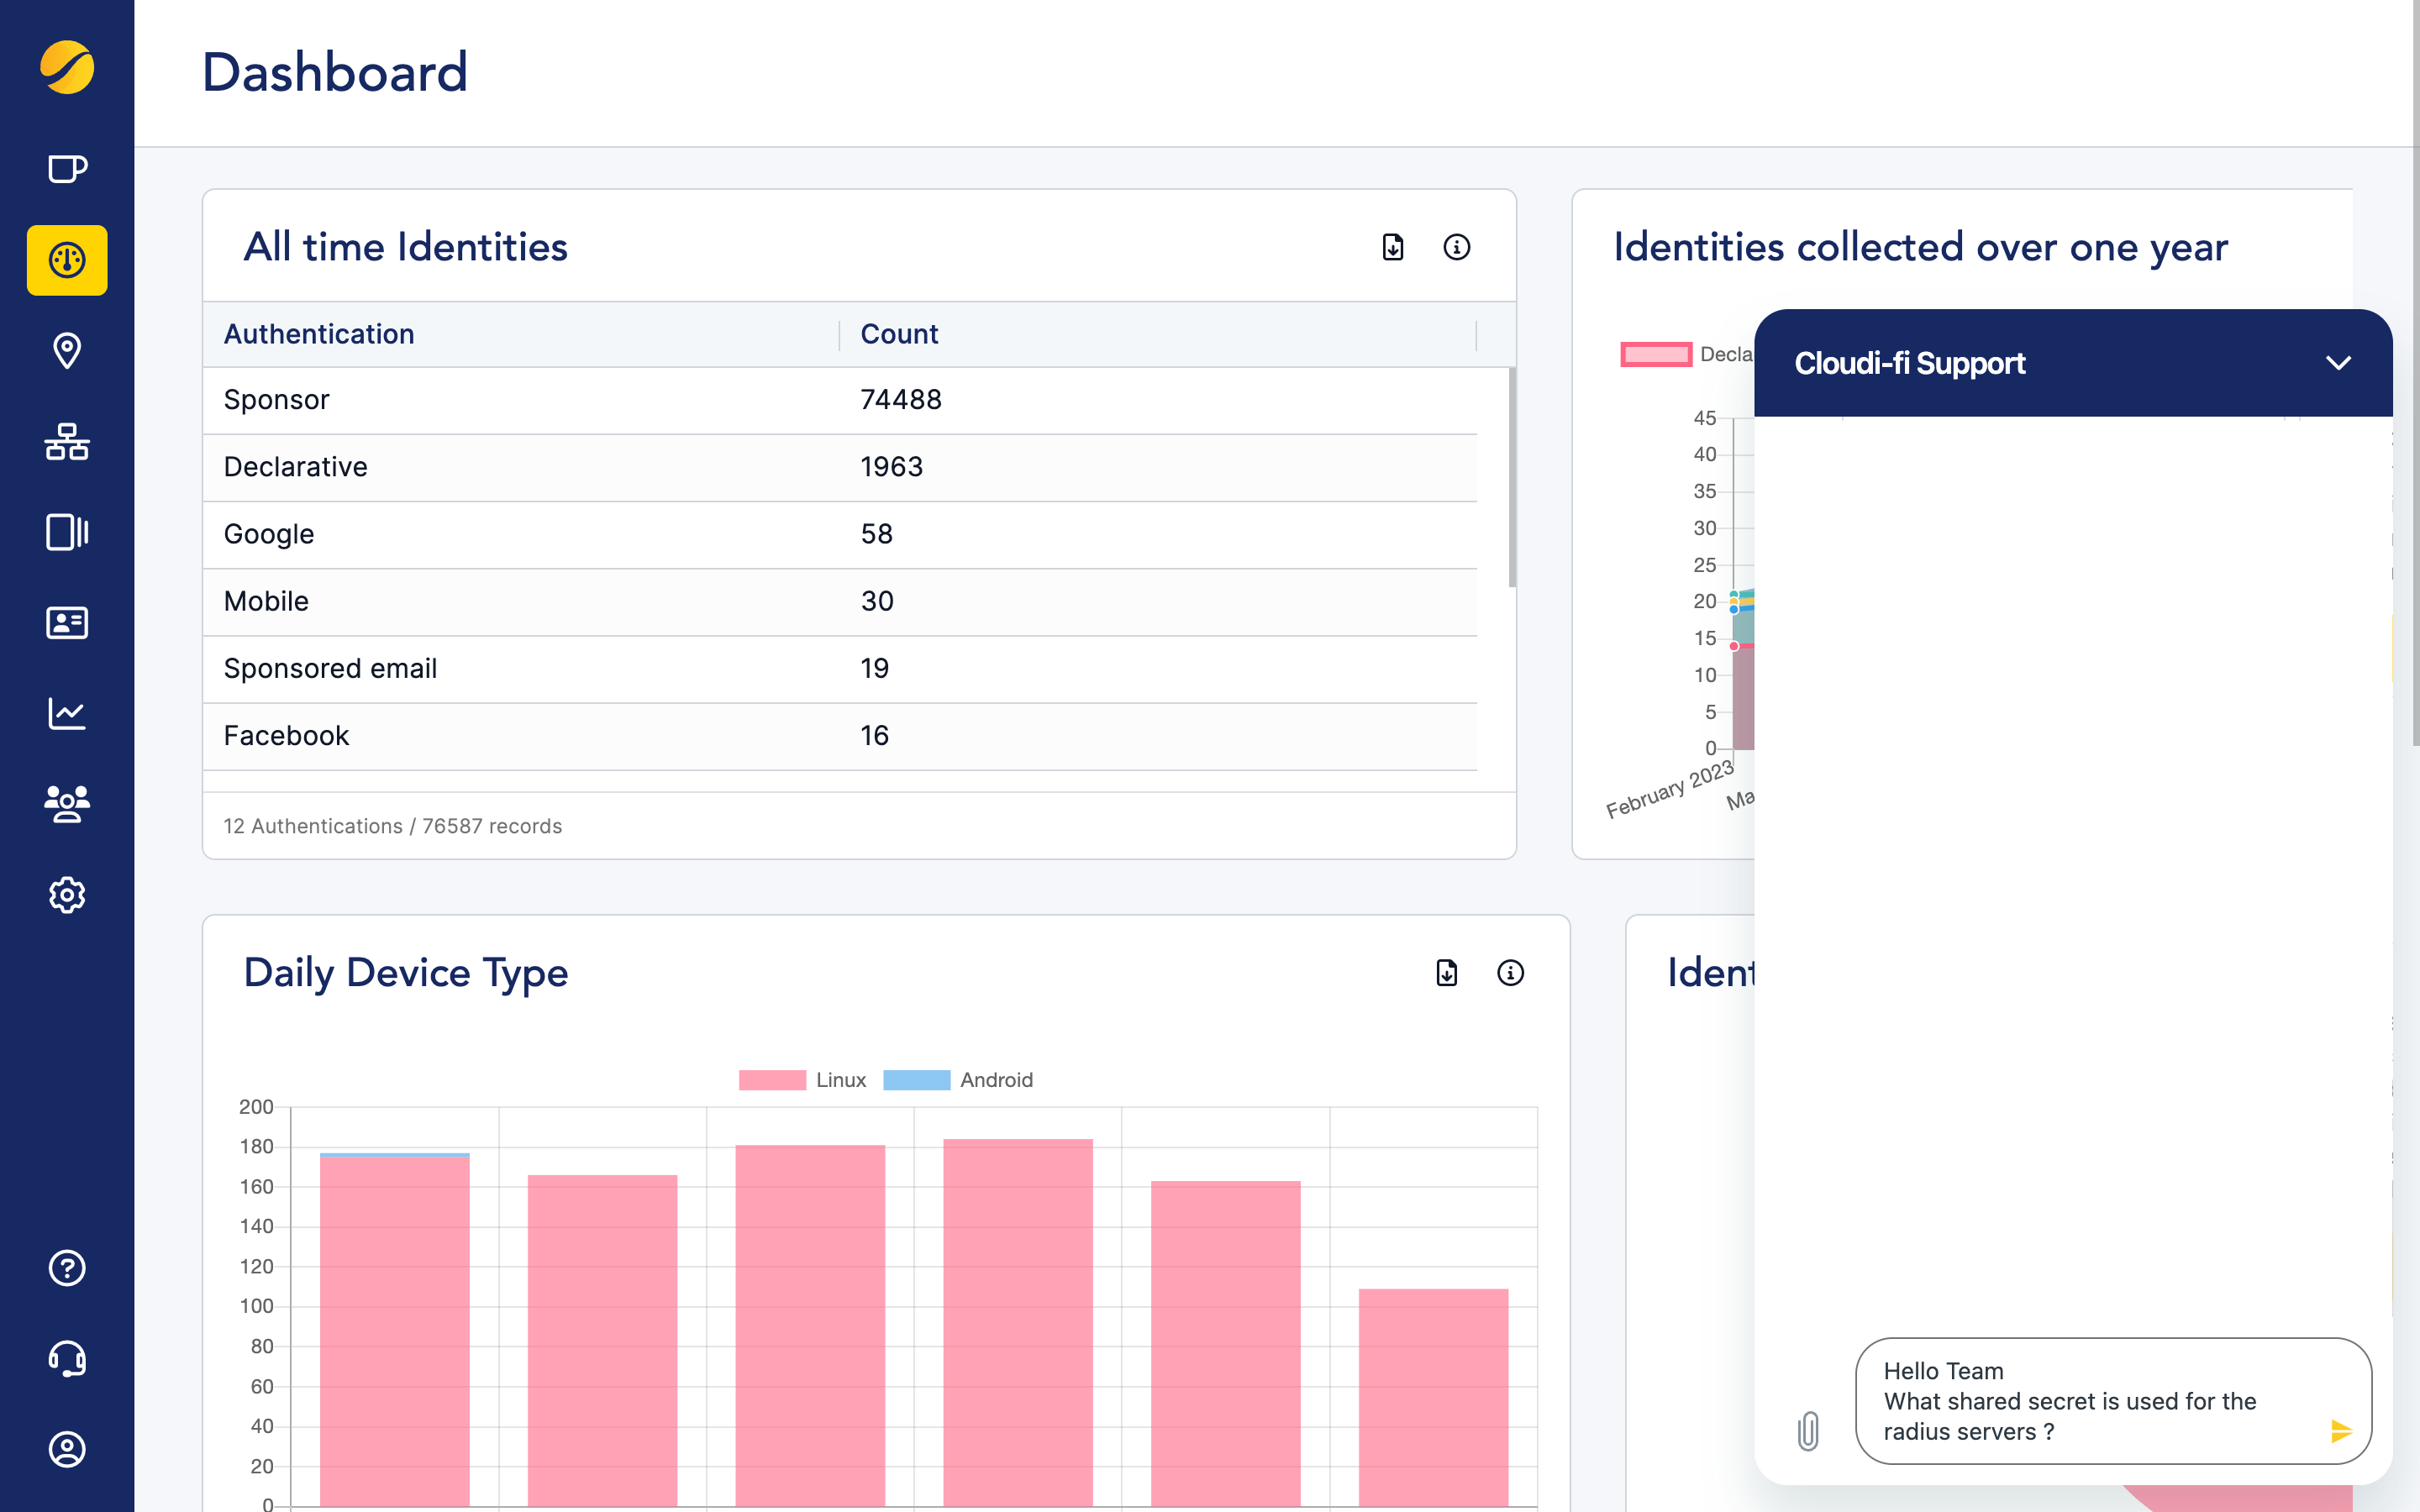Open the account profile icon at sidebar bottom
The height and width of the screenshot is (1512, 2420).
coord(66,1449)
